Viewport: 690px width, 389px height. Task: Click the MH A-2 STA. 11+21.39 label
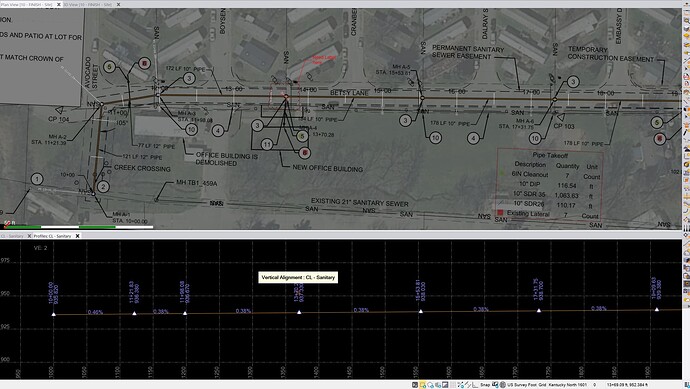click(49, 139)
